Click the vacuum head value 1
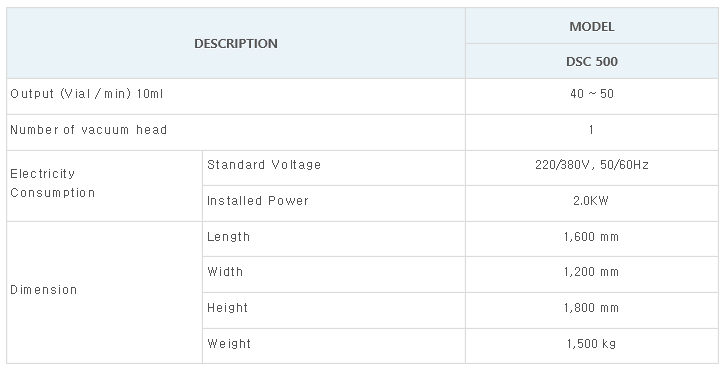Viewport: 726px width, 372px height. tap(591, 130)
